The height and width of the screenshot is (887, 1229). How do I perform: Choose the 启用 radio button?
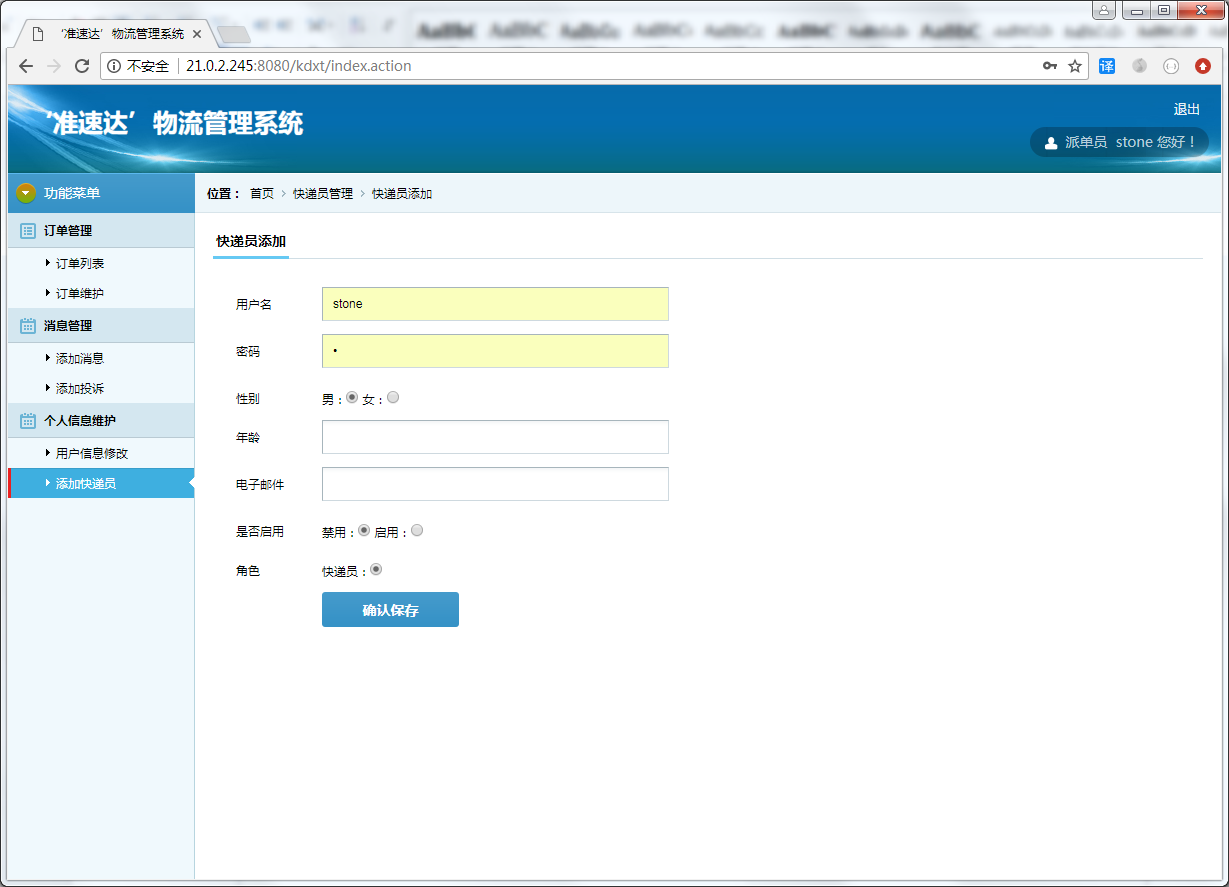(417, 530)
